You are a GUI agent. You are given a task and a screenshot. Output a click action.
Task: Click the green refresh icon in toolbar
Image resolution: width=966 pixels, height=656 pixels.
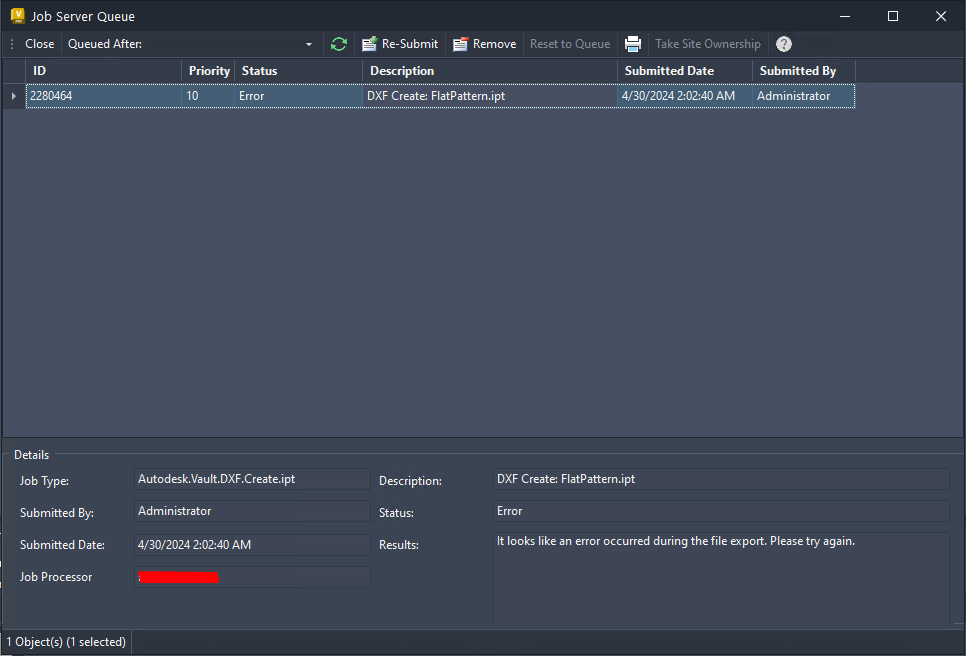coord(339,44)
